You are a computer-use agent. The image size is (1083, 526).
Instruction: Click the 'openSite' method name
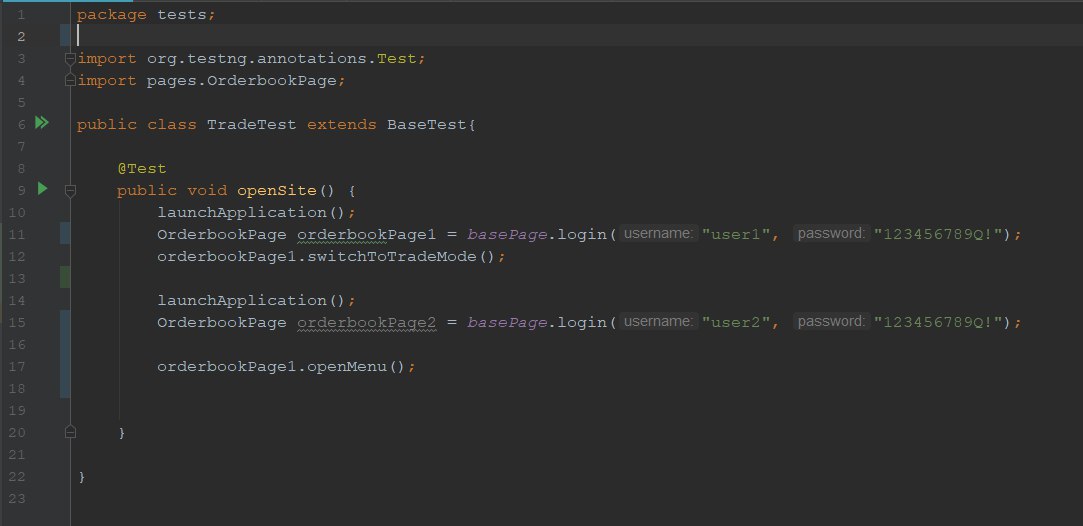(x=276, y=191)
